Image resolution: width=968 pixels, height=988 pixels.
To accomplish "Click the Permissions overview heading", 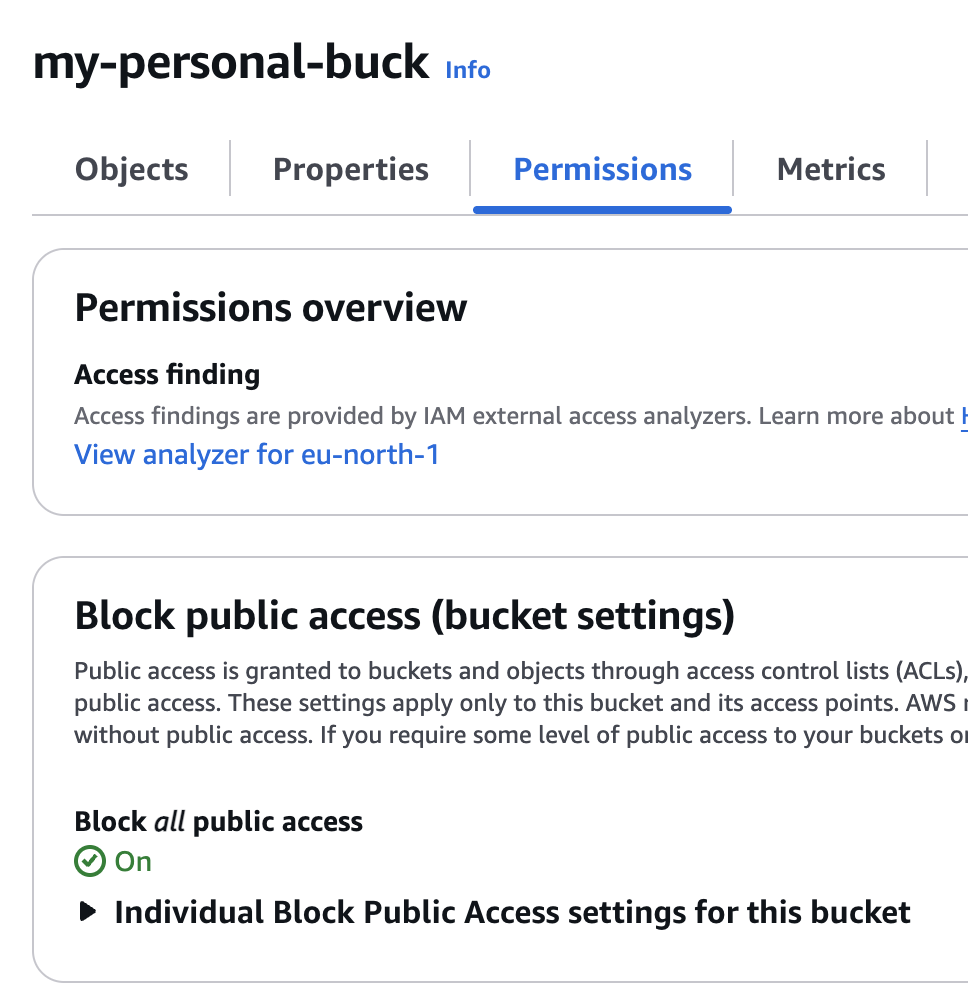I will 271,307.
